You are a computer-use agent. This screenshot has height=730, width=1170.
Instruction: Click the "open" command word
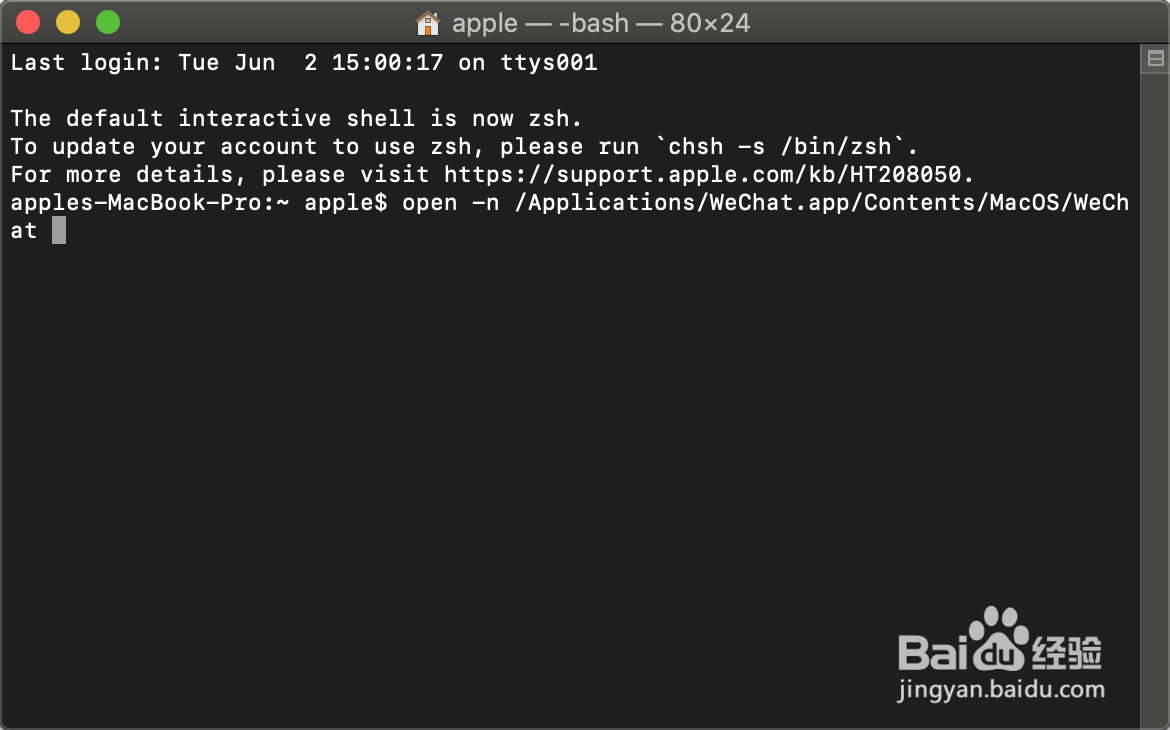(x=429, y=203)
